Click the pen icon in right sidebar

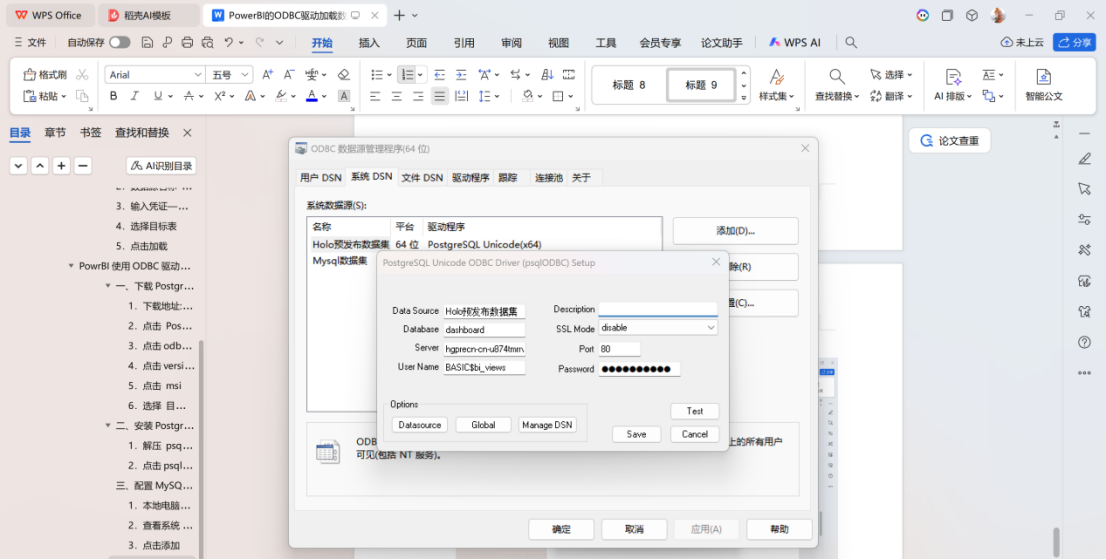tap(1085, 159)
